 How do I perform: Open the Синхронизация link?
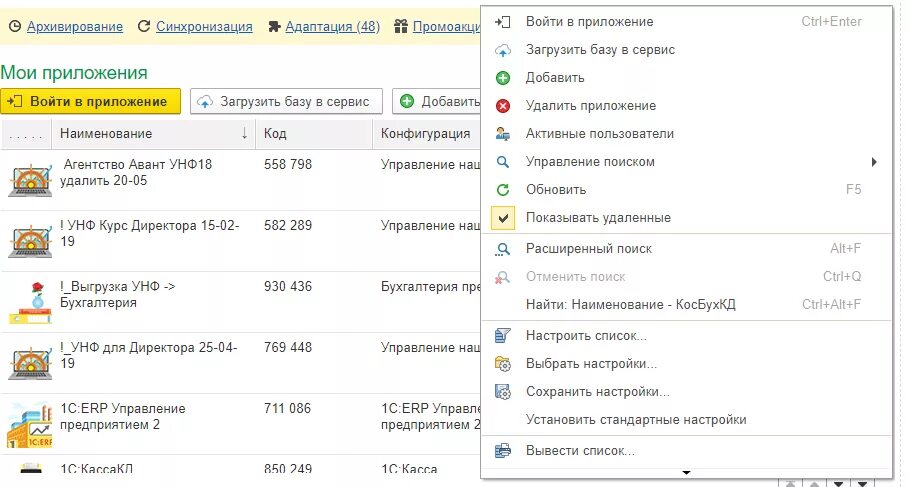[204, 27]
